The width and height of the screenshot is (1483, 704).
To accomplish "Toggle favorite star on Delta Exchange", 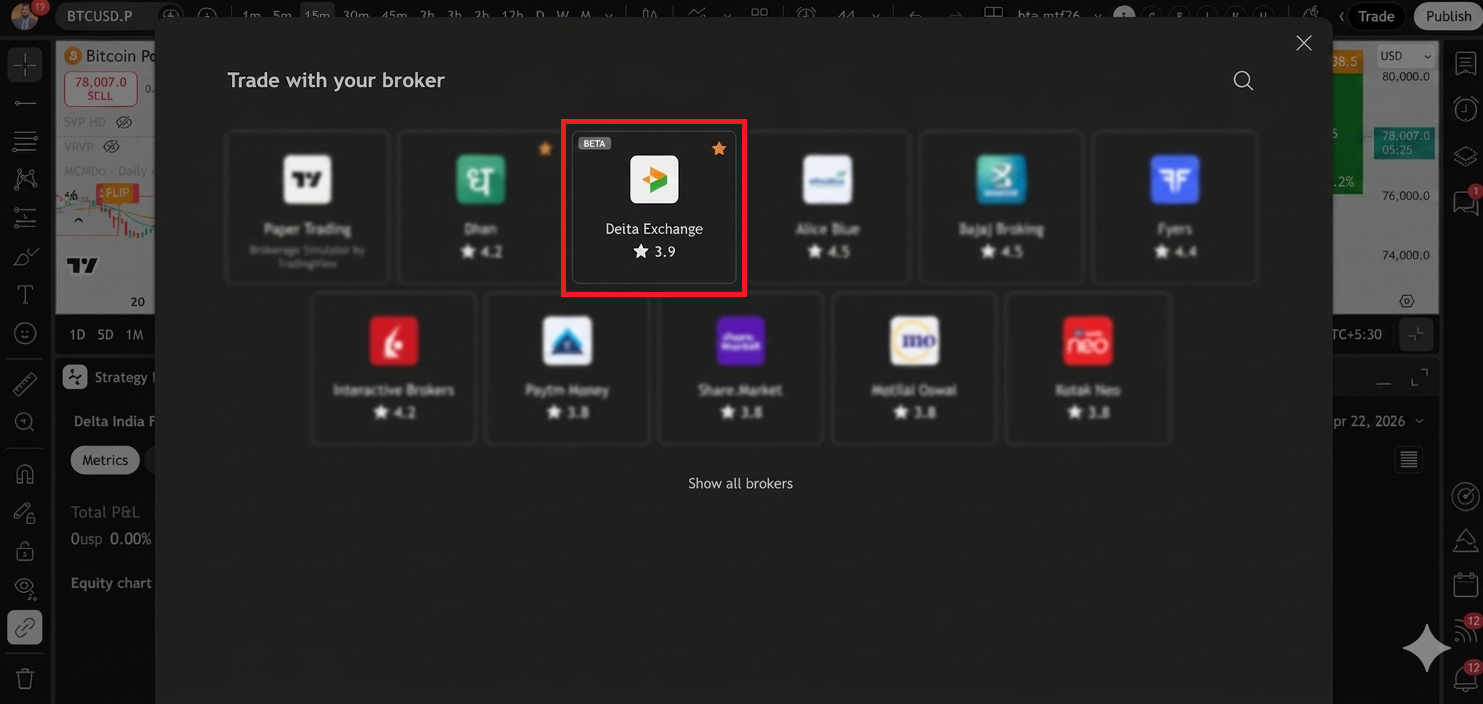I will click(x=718, y=148).
